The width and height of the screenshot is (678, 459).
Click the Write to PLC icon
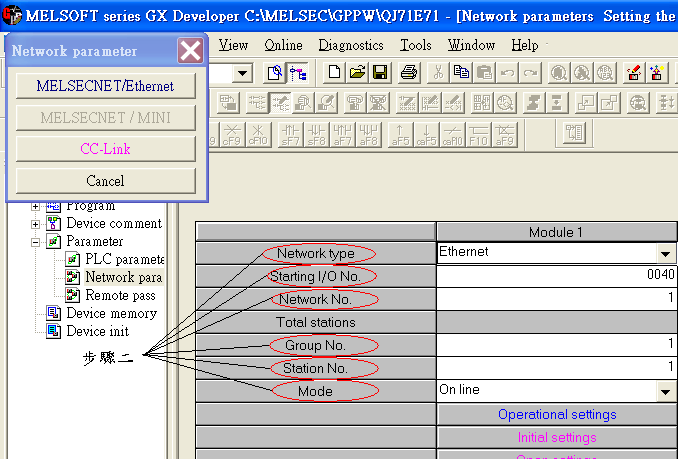(x=634, y=72)
